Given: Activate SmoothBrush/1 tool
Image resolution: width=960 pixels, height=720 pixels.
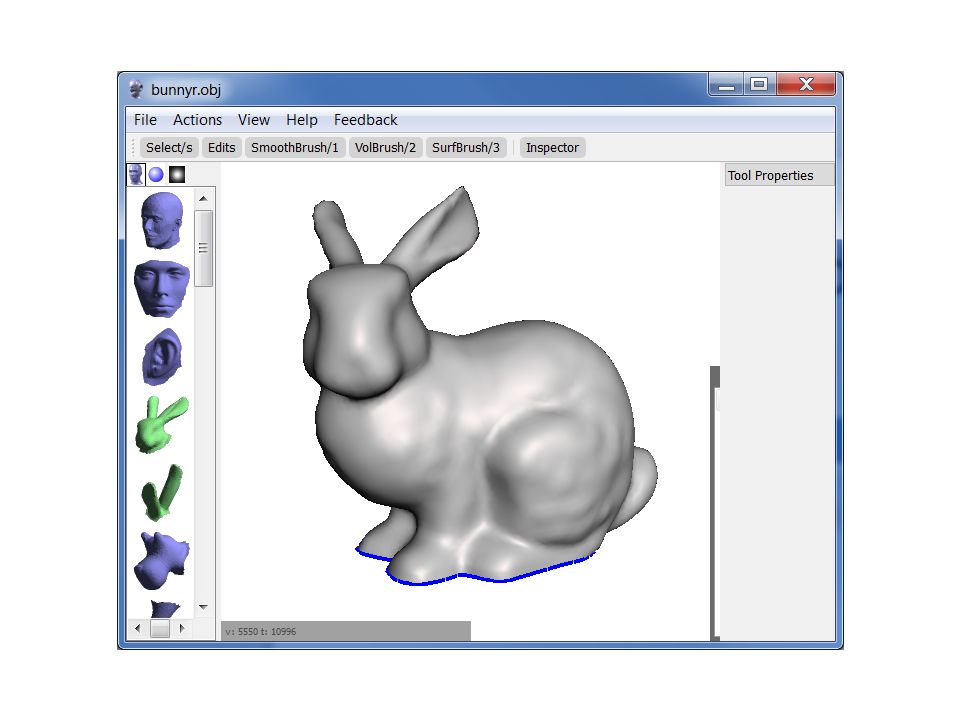Looking at the screenshot, I should click(294, 148).
